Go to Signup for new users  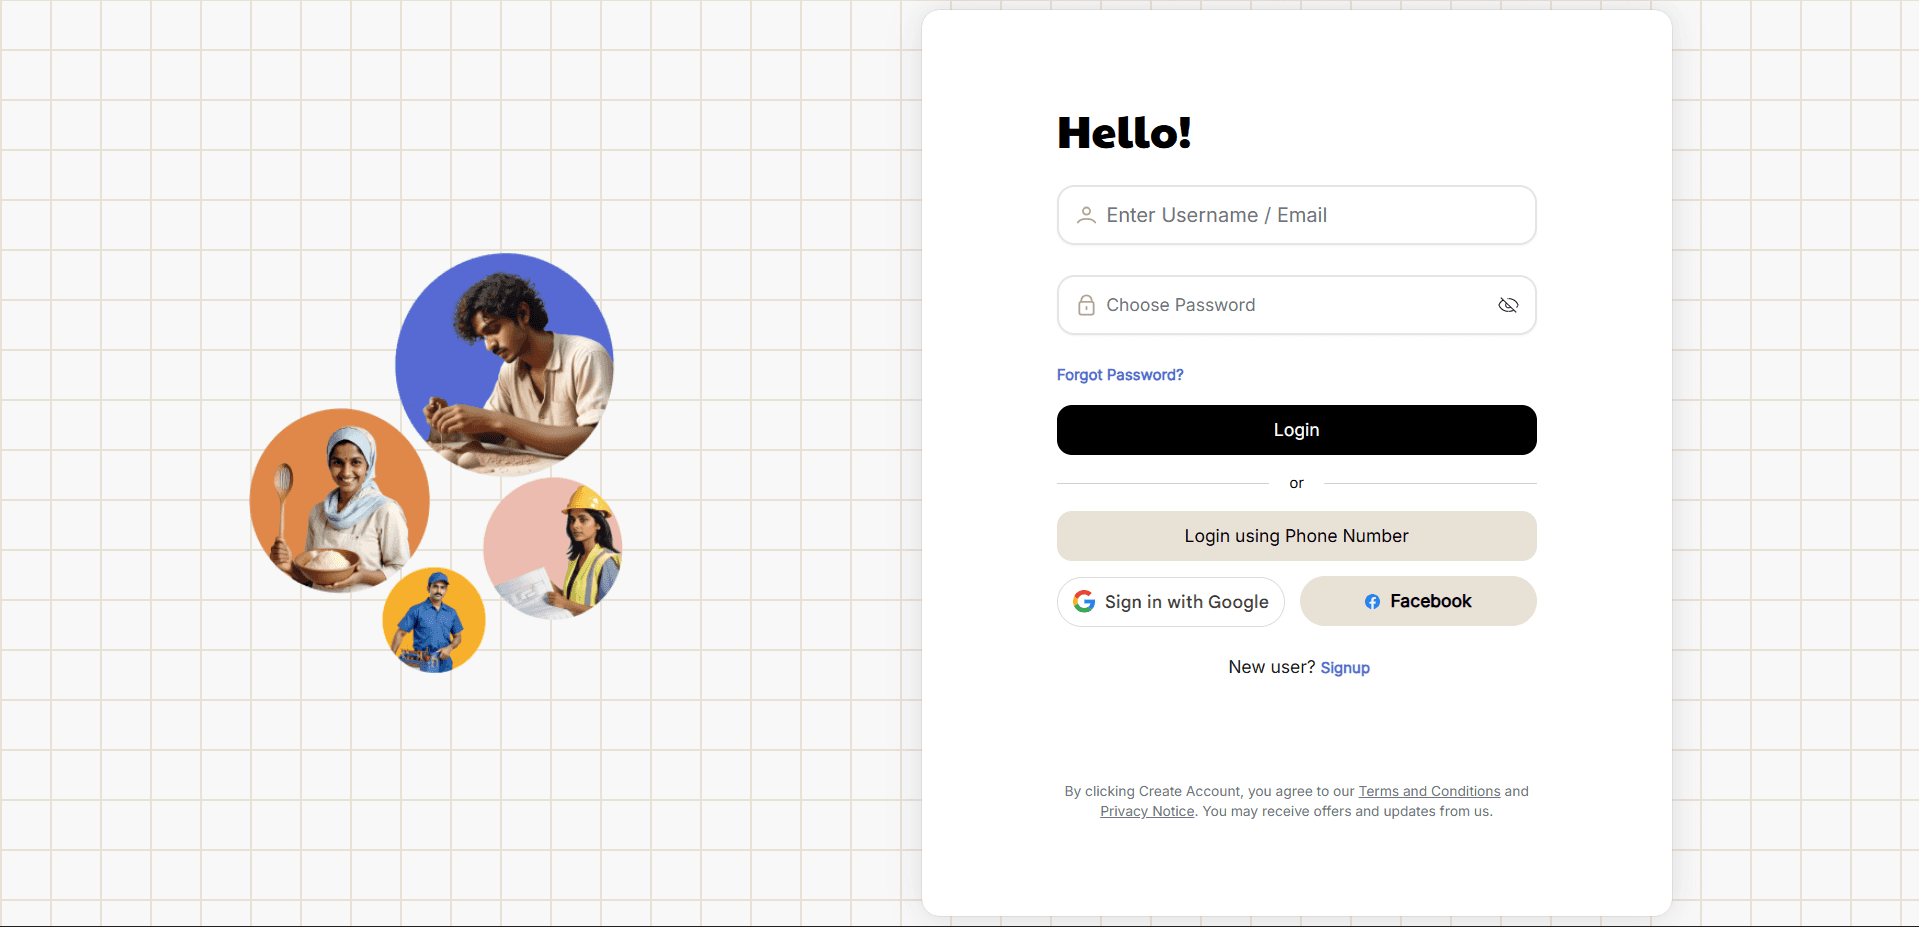(x=1345, y=668)
